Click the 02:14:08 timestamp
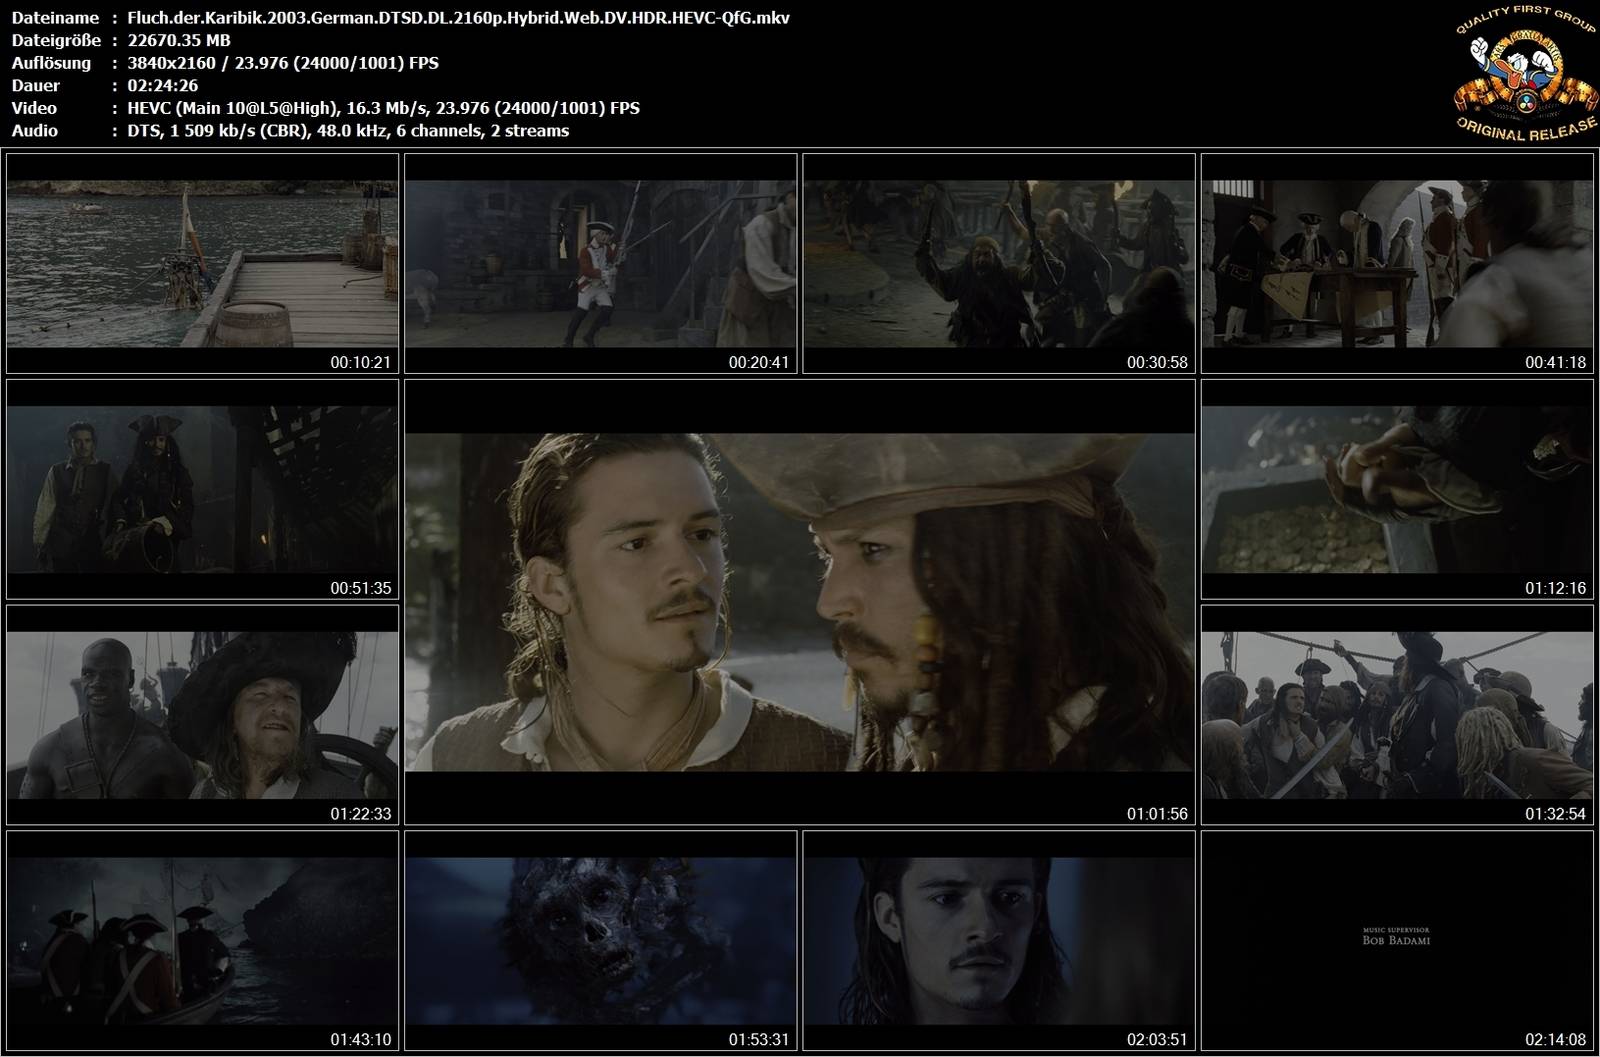 pyautogui.click(x=1556, y=1039)
